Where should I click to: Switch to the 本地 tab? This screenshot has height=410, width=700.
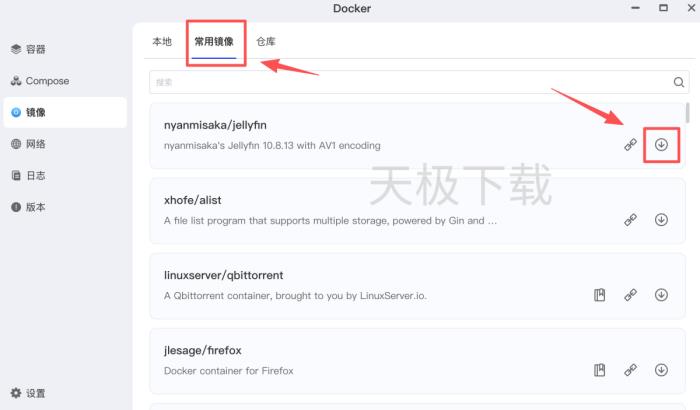click(x=162, y=42)
